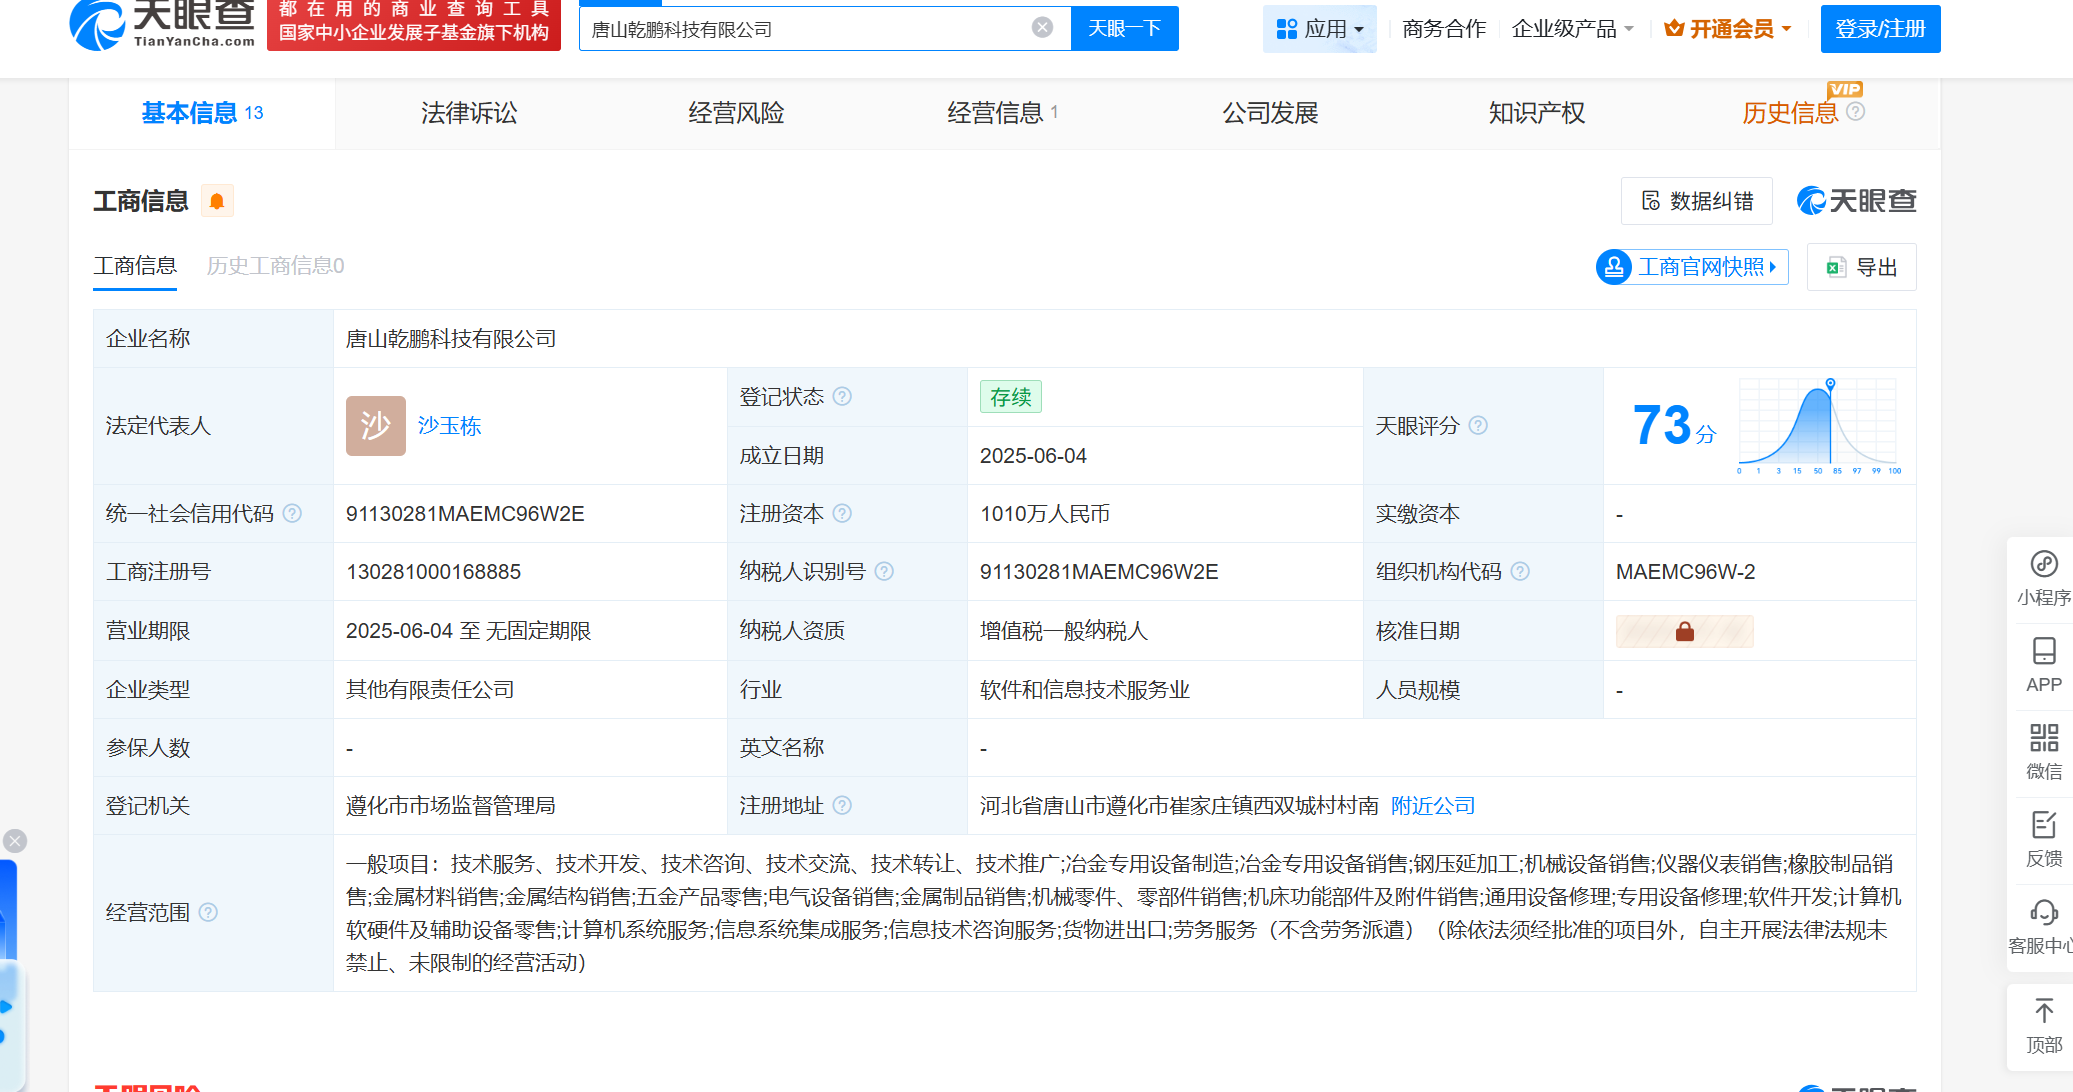Click the orange bell alert icon beside 工商信息
The width and height of the screenshot is (2073, 1092).
click(216, 201)
